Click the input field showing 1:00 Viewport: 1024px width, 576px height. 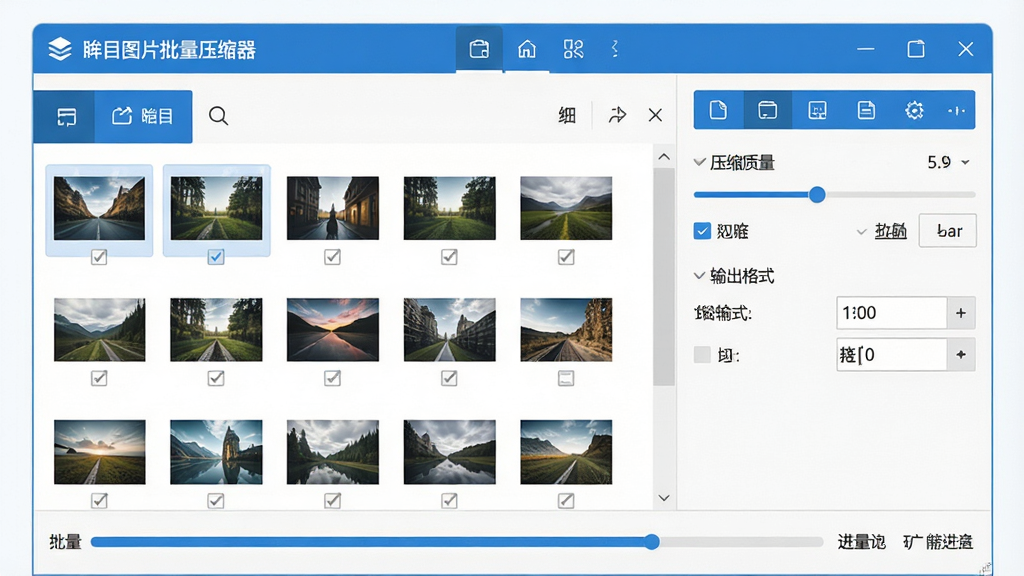(x=891, y=313)
